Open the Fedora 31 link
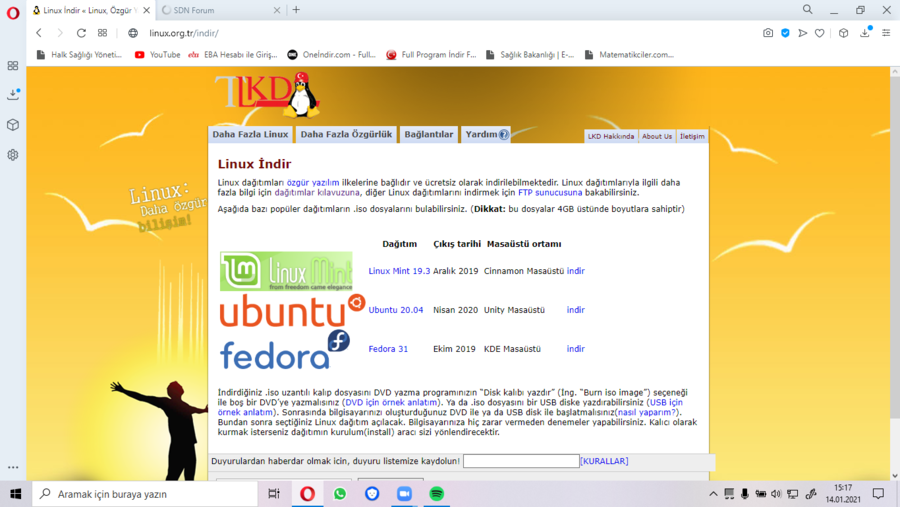Screen dimensions: 900x507 (x=388, y=349)
